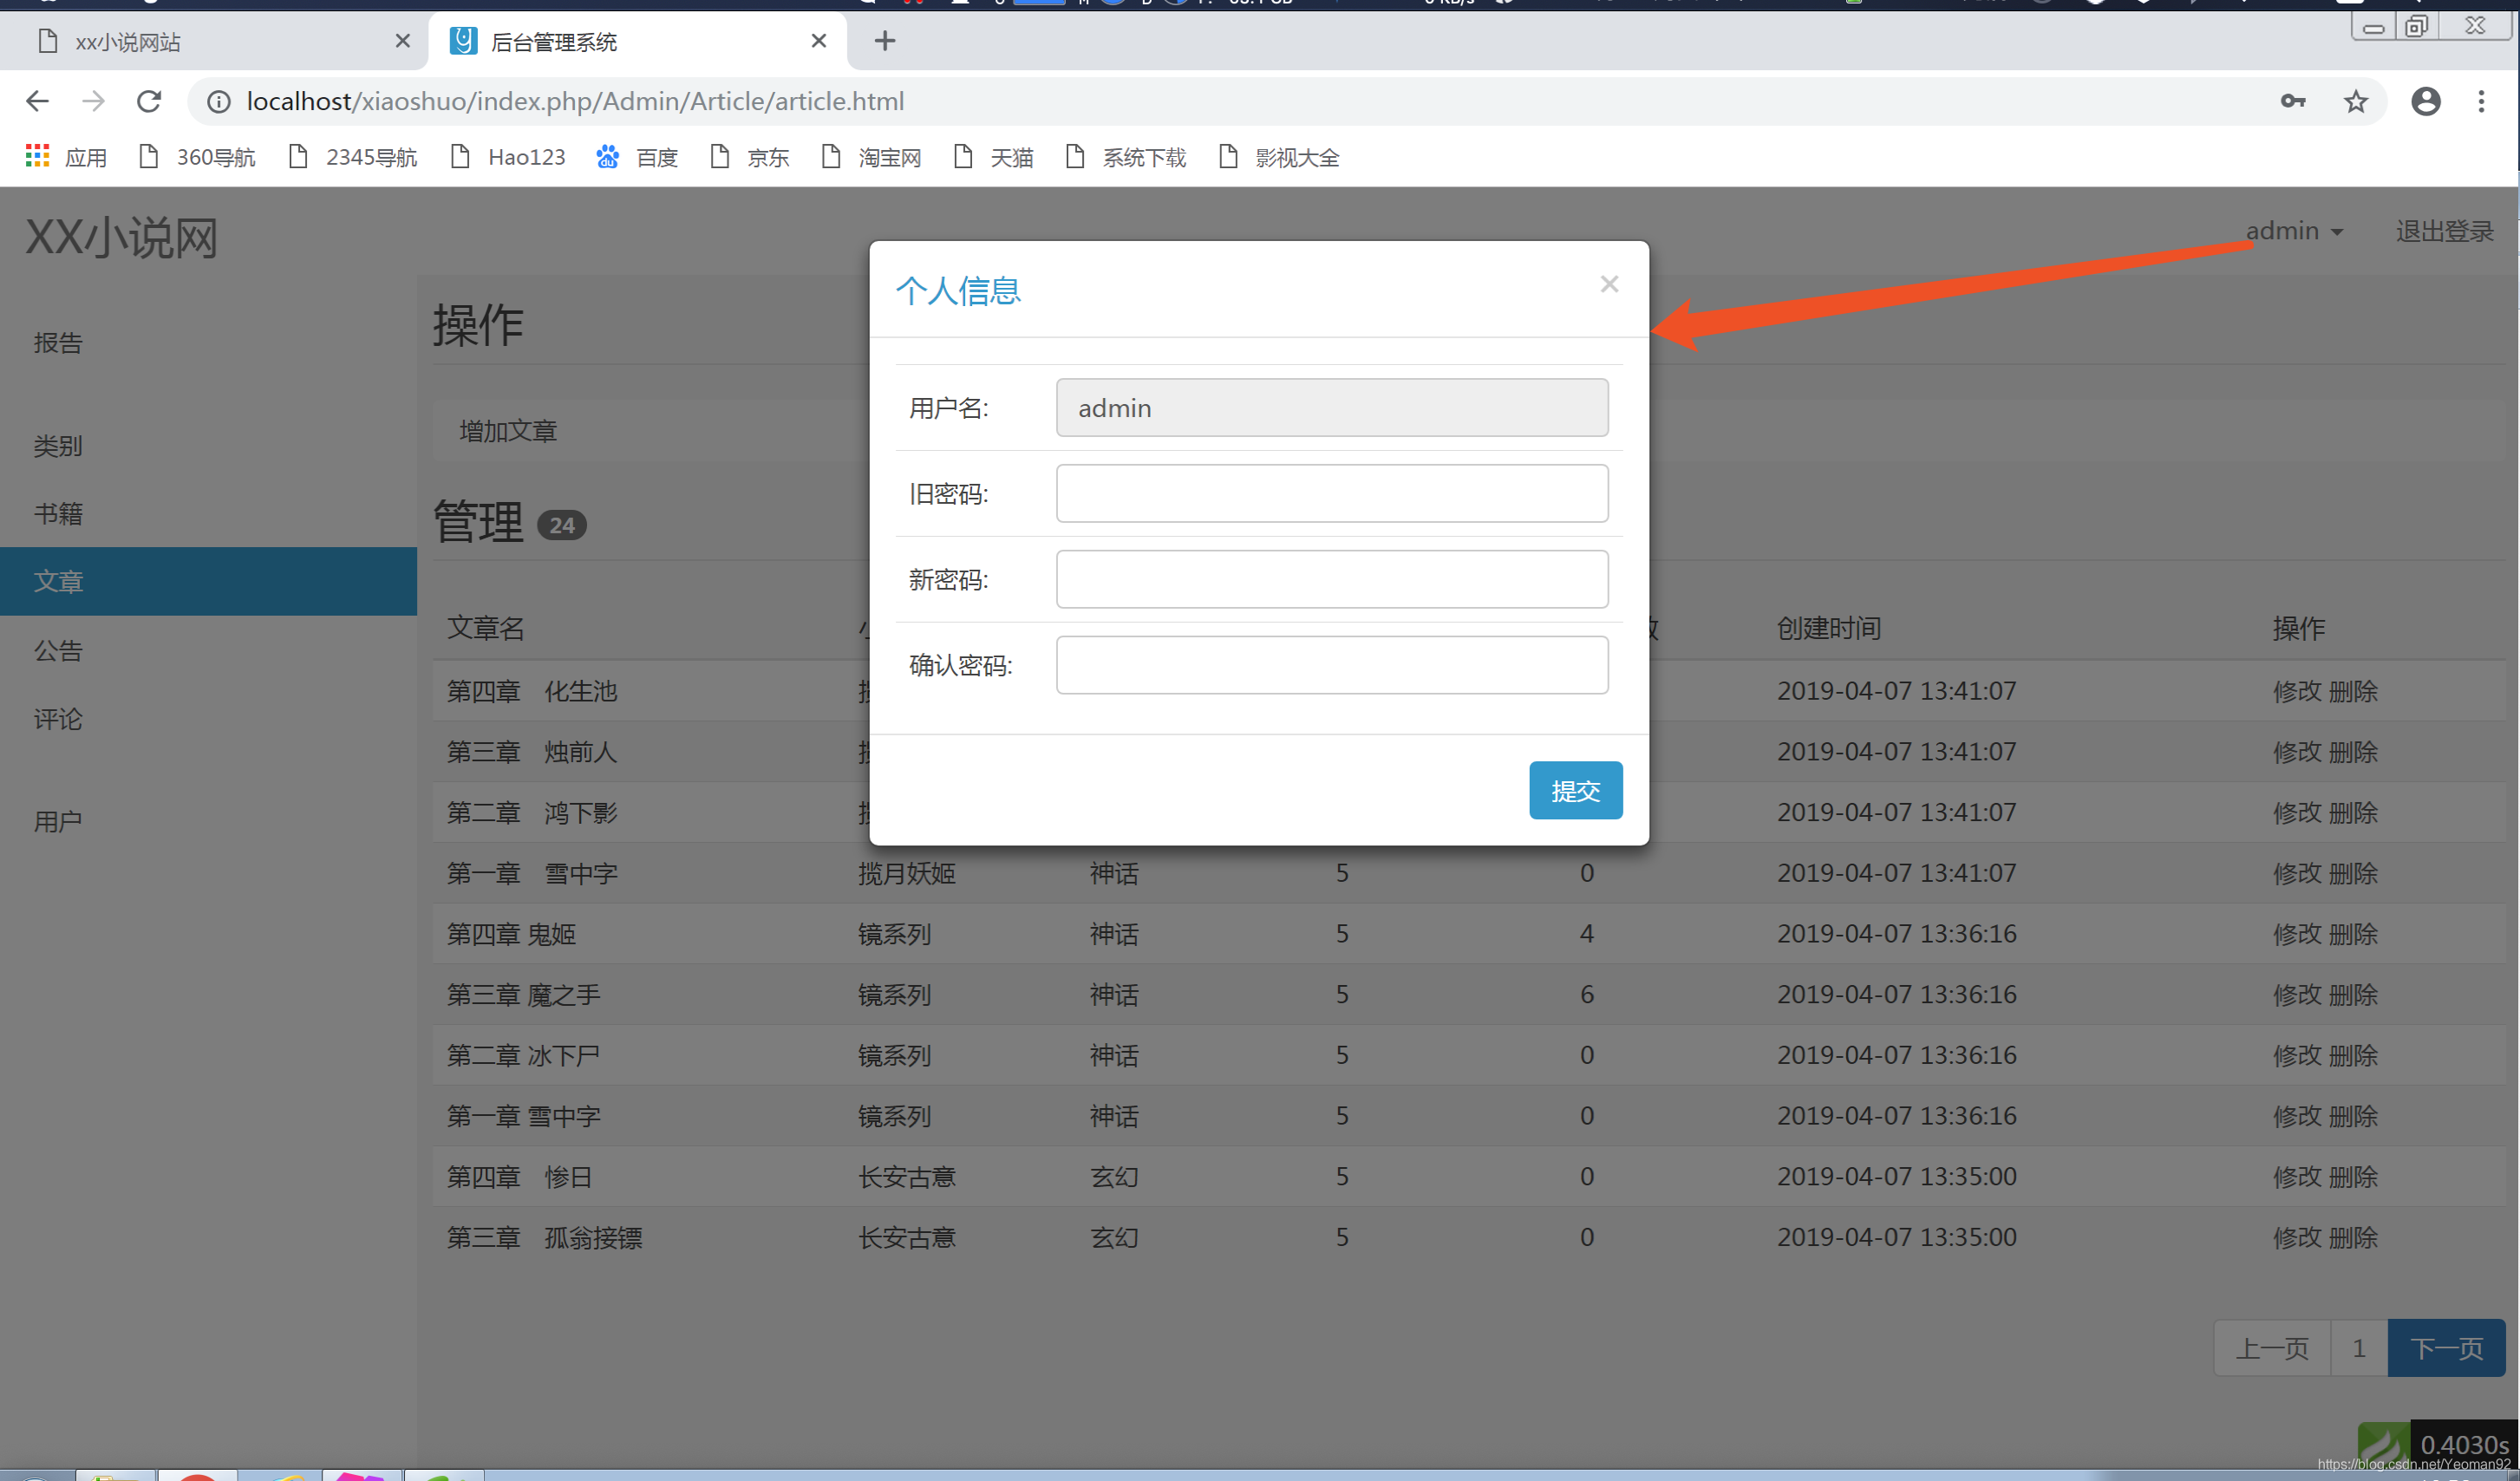Open the 应用 apps bookmark
Image resolution: width=2520 pixels, height=1481 pixels.
[x=66, y=157]
